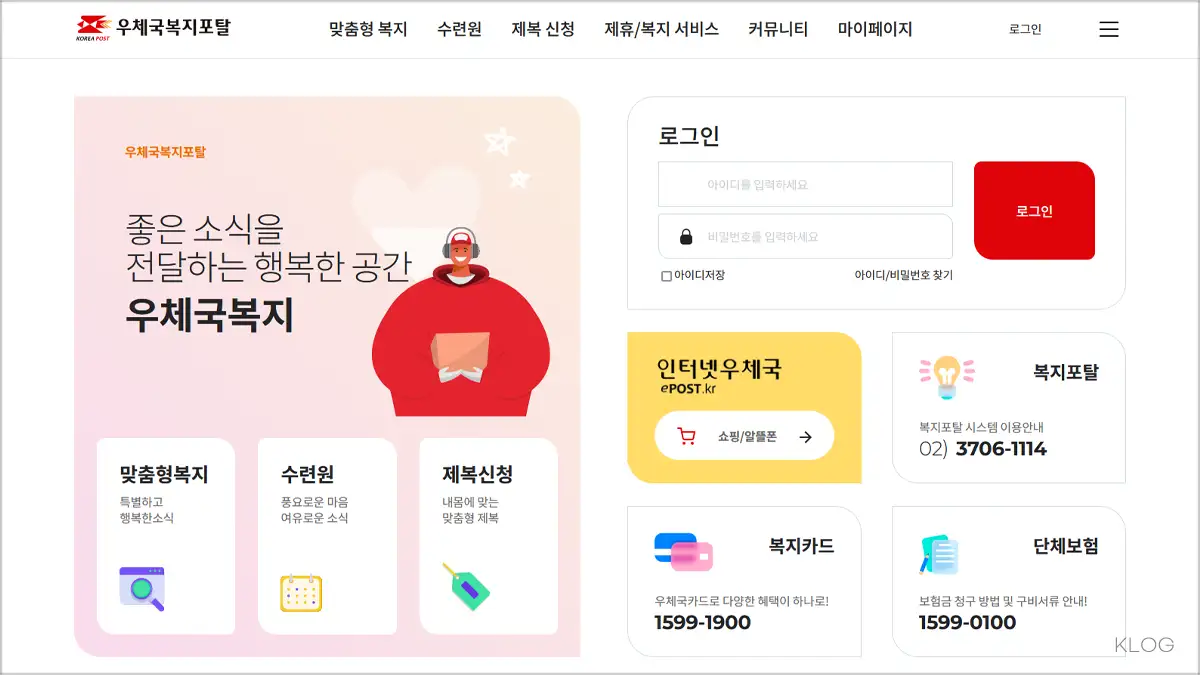Expand the 맞춤형 복지 menu
Viewport: 1200px width, 675px height.
(368, 29)
